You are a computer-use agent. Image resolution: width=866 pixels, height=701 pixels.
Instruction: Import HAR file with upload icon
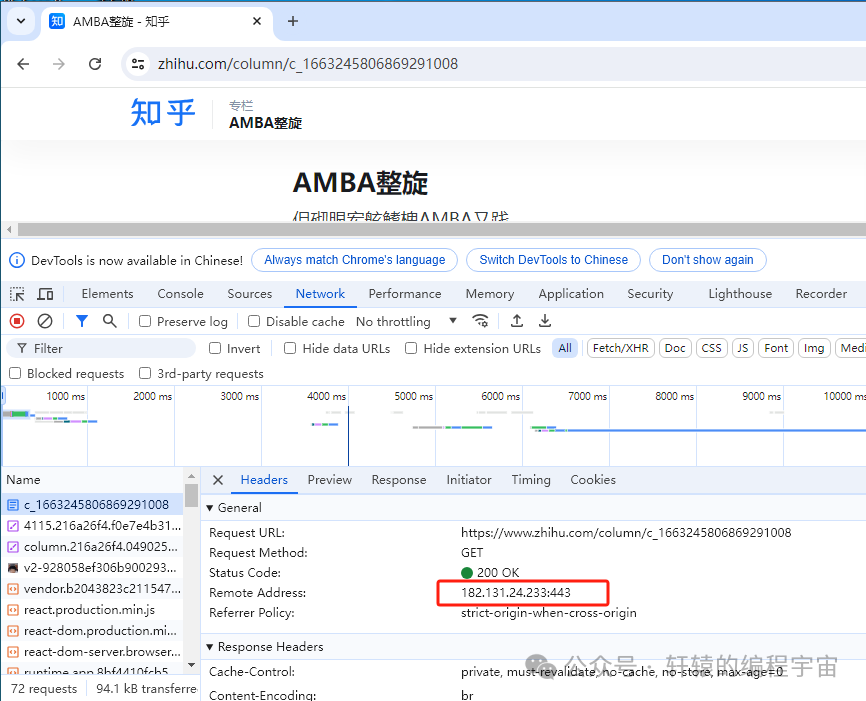517,321
